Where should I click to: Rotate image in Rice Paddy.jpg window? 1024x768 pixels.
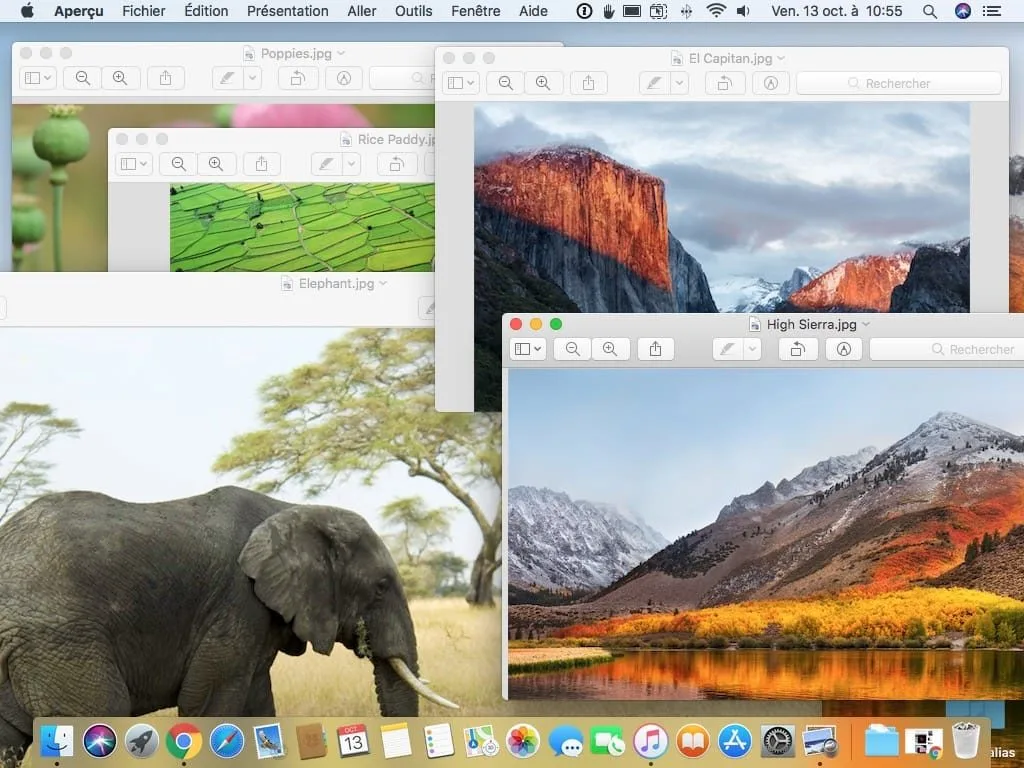coord(396,164)
